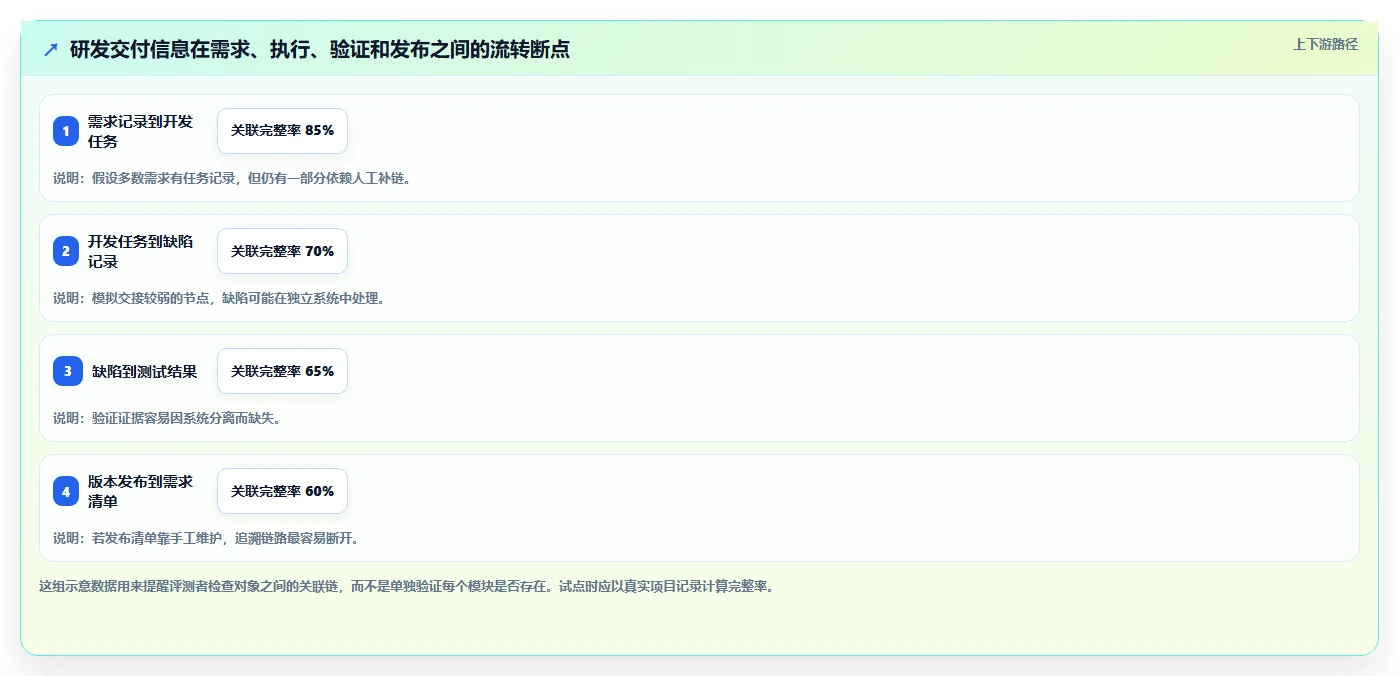Select the 关联完整率 70% pill
Screen dimensions: 1399x676
[x=282, y=251]
